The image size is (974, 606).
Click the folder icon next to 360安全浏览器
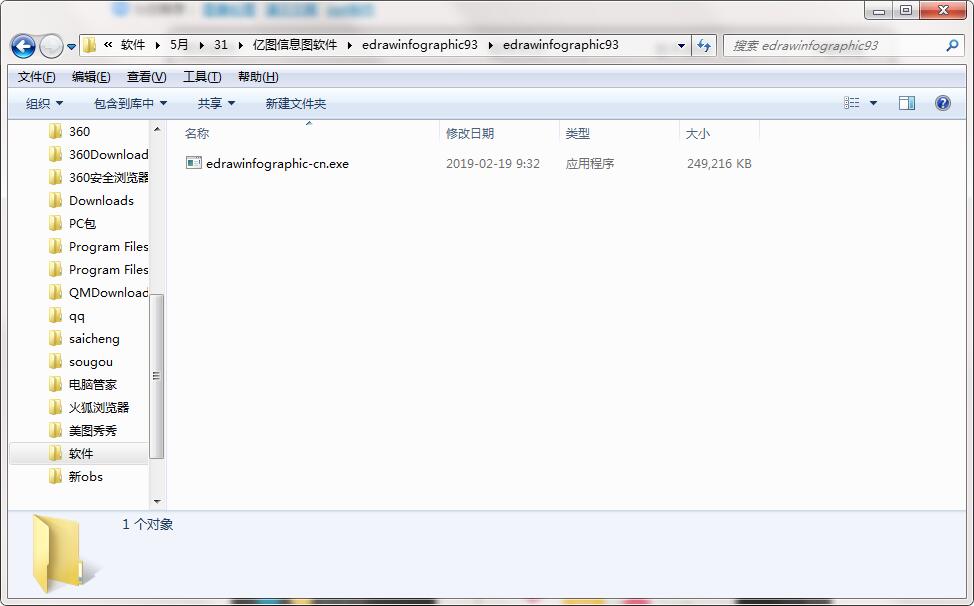pos(56,178)
